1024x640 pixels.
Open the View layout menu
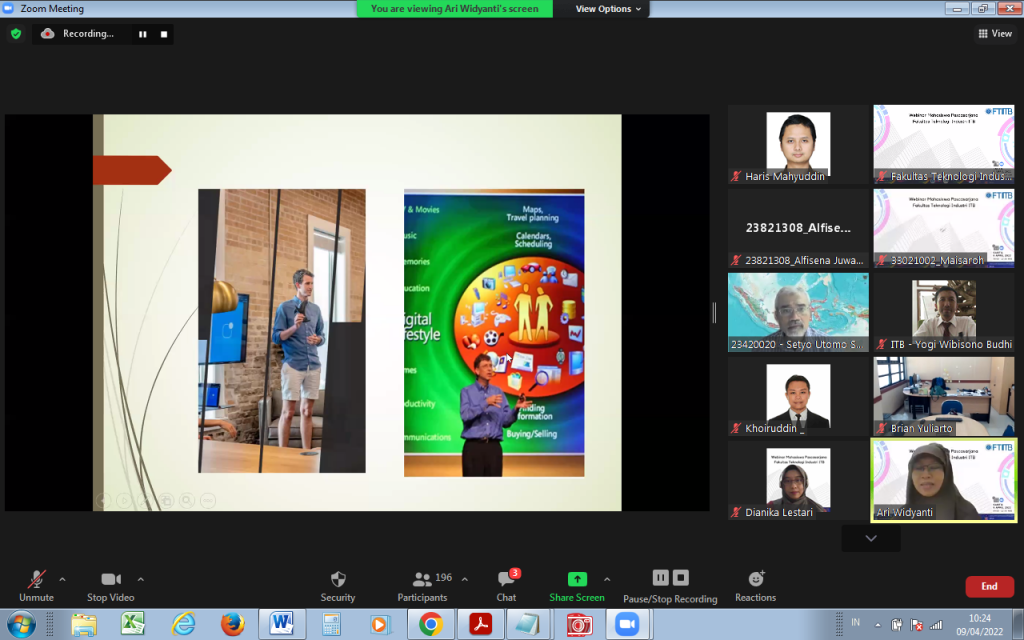994,34
